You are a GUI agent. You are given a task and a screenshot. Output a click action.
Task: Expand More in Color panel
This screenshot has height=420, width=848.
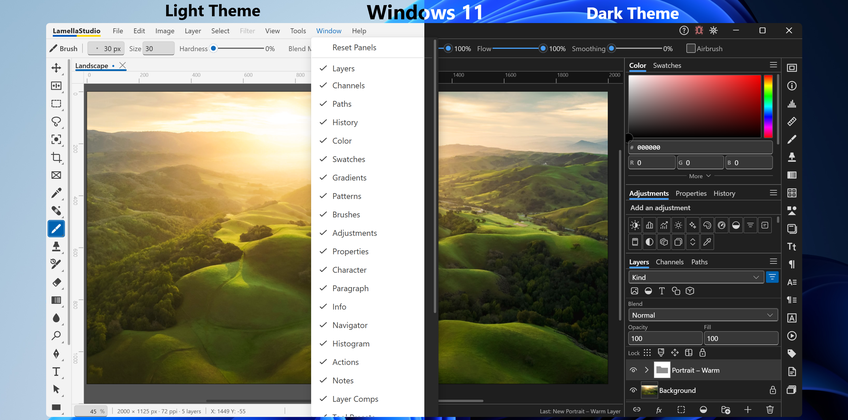click(x=700, y=176)
